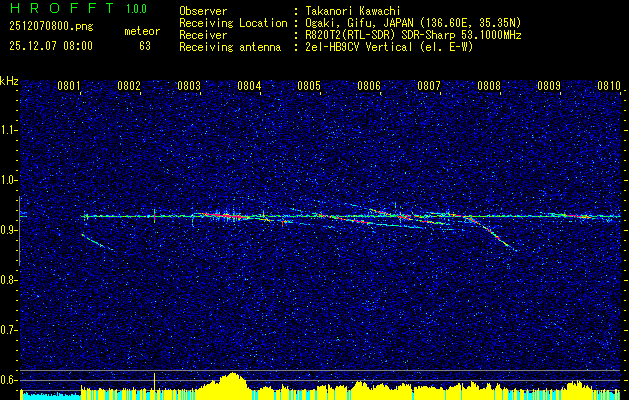Select the filename 2512070800.png

pyautogui.click(x=51, y=27)
